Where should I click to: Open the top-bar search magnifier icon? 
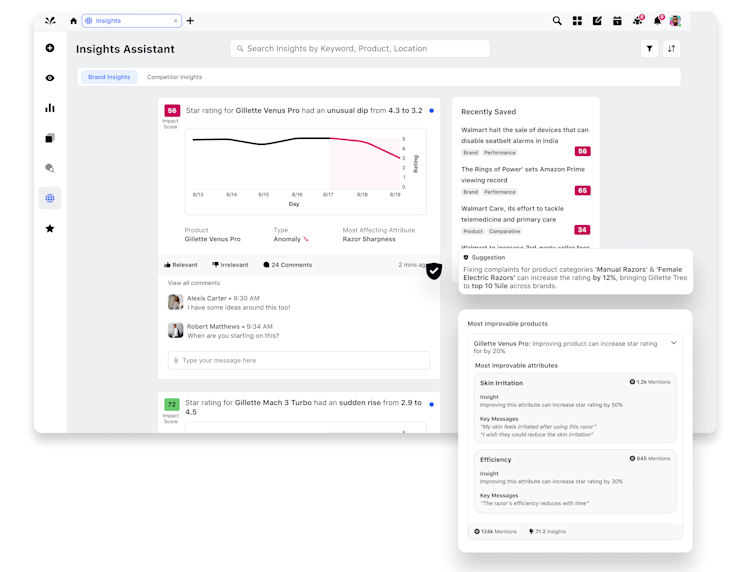[557, 21]
